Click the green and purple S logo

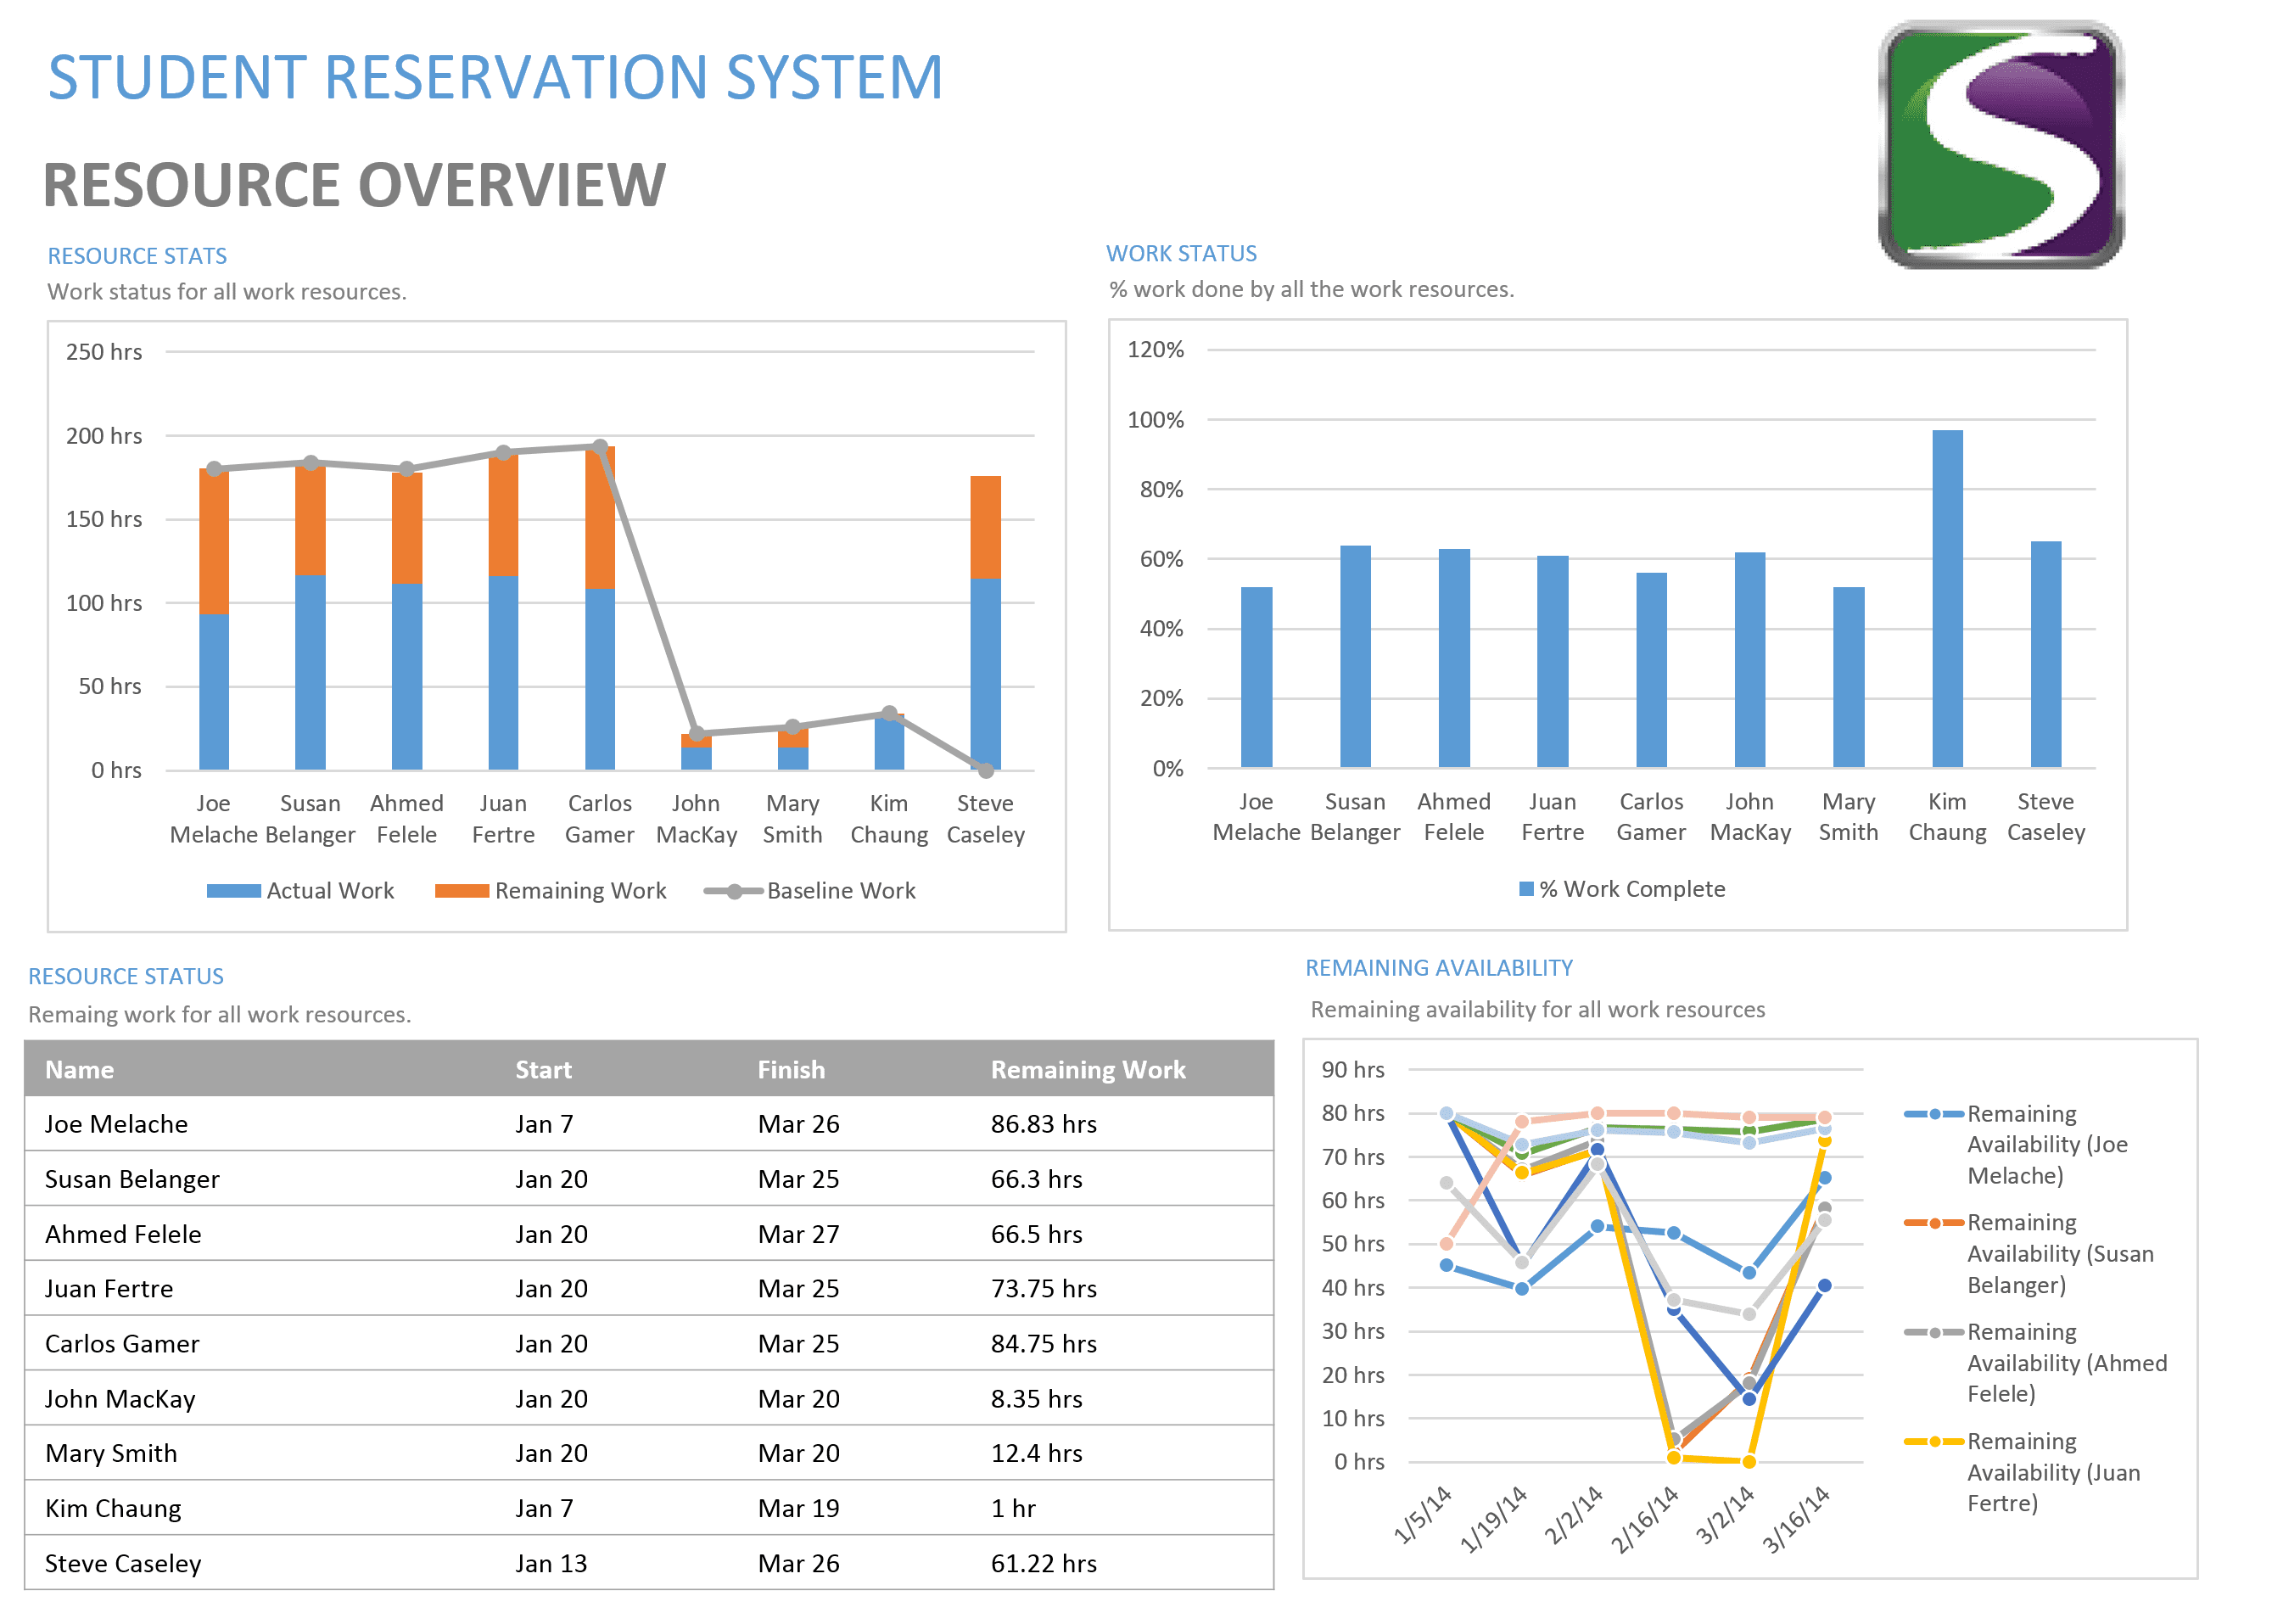[x=2001, y=145]
